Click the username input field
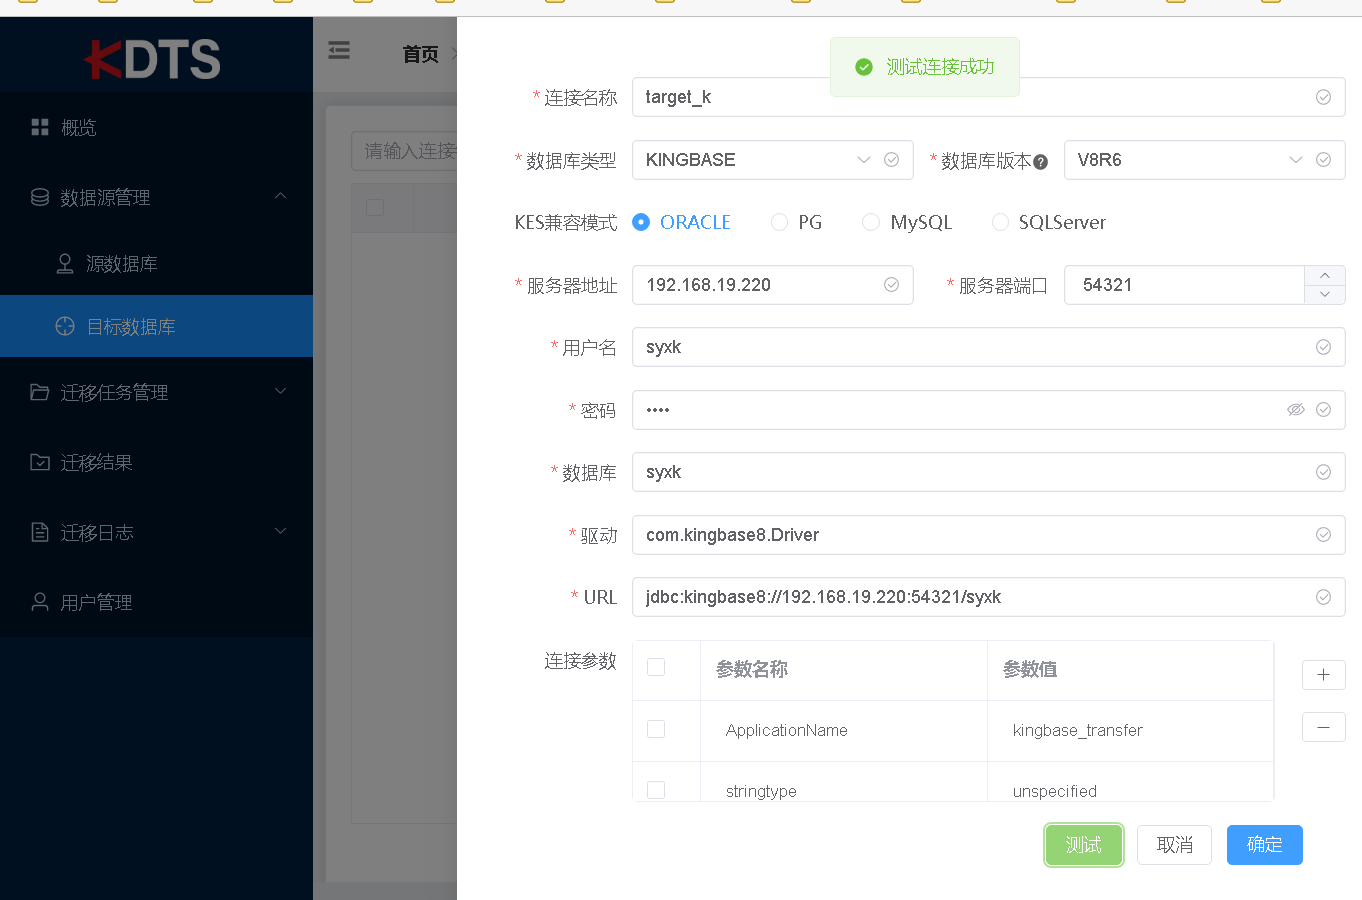The width and height of the screenshot is (1362, 900). pyautogui.click(x=989, y=347)
